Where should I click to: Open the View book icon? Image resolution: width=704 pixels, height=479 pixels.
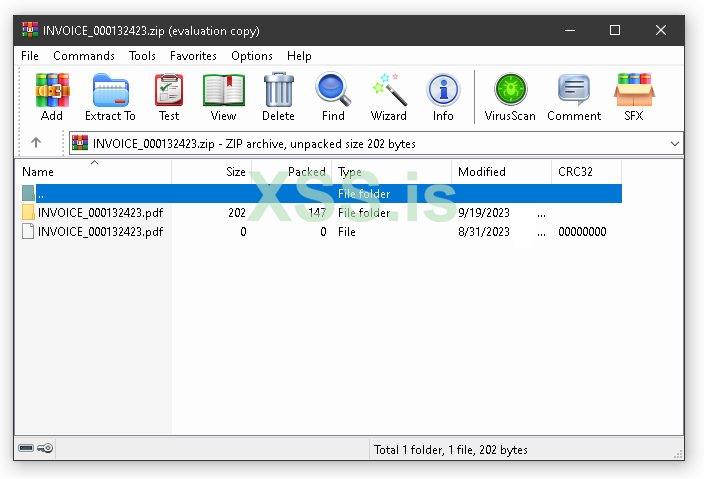[x=224, y=90]
